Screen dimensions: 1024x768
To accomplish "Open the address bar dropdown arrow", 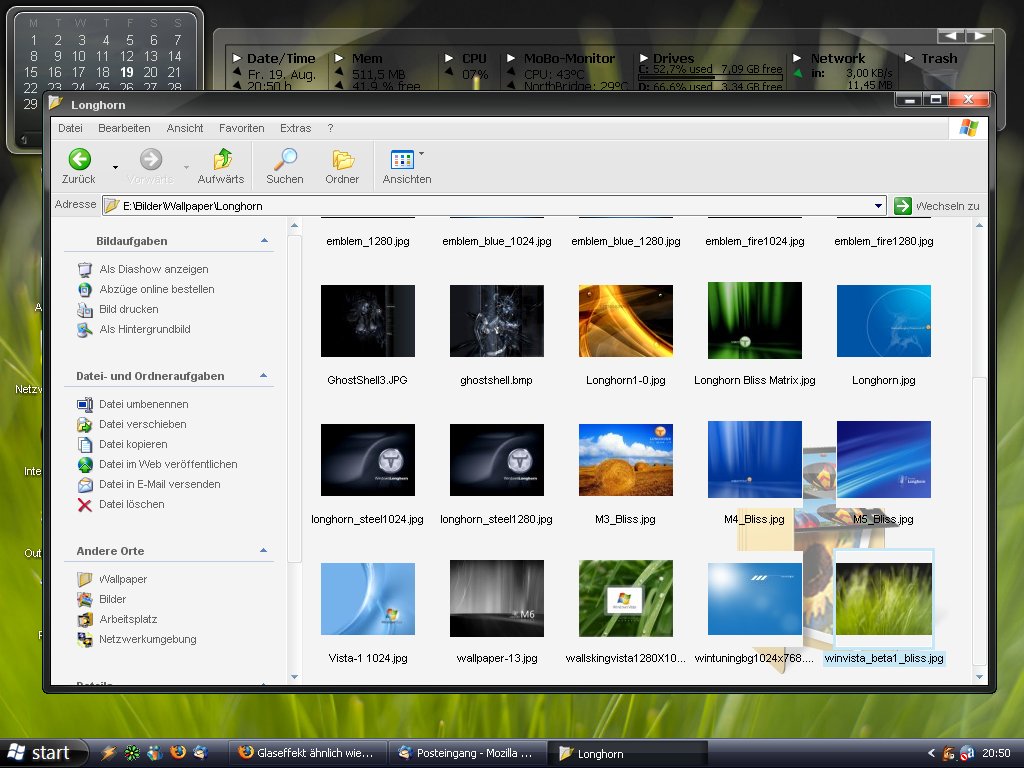I will point(878,206).
